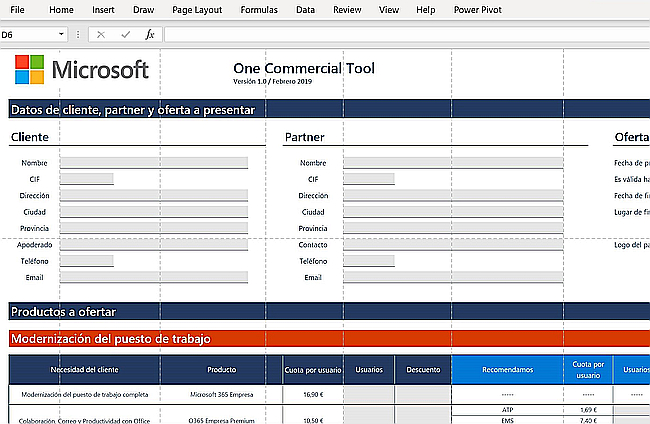Go to the View tab

(388, 10)
